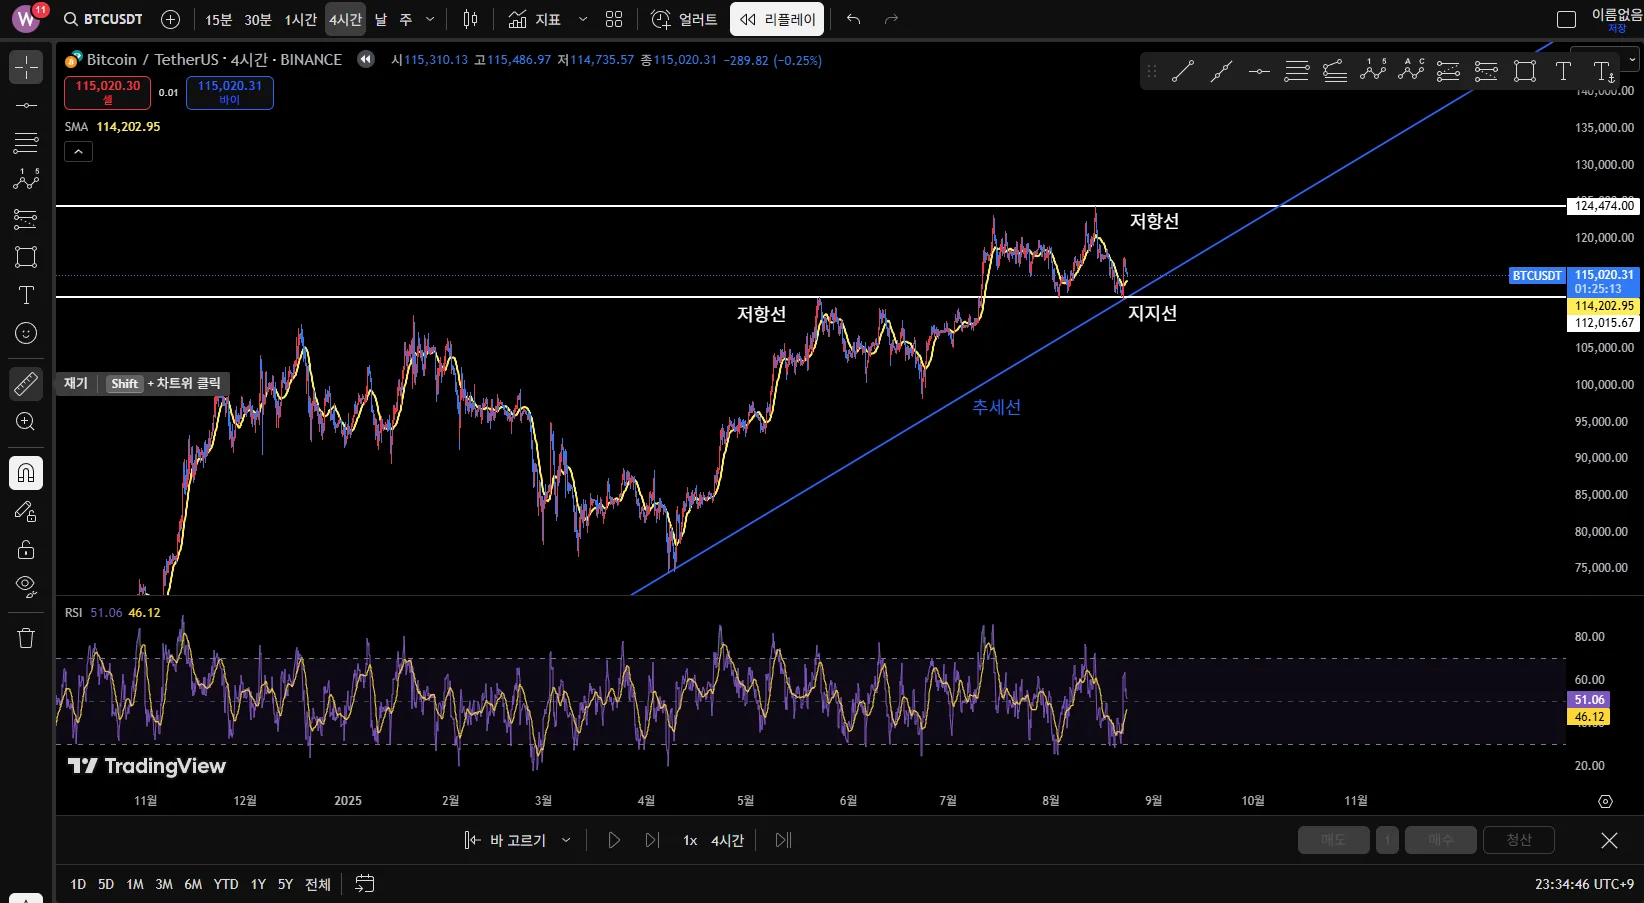Select ABC correction wave tool
Image resolution: width=1644 pixels, height=903 pixels.
pos(1411,71)
